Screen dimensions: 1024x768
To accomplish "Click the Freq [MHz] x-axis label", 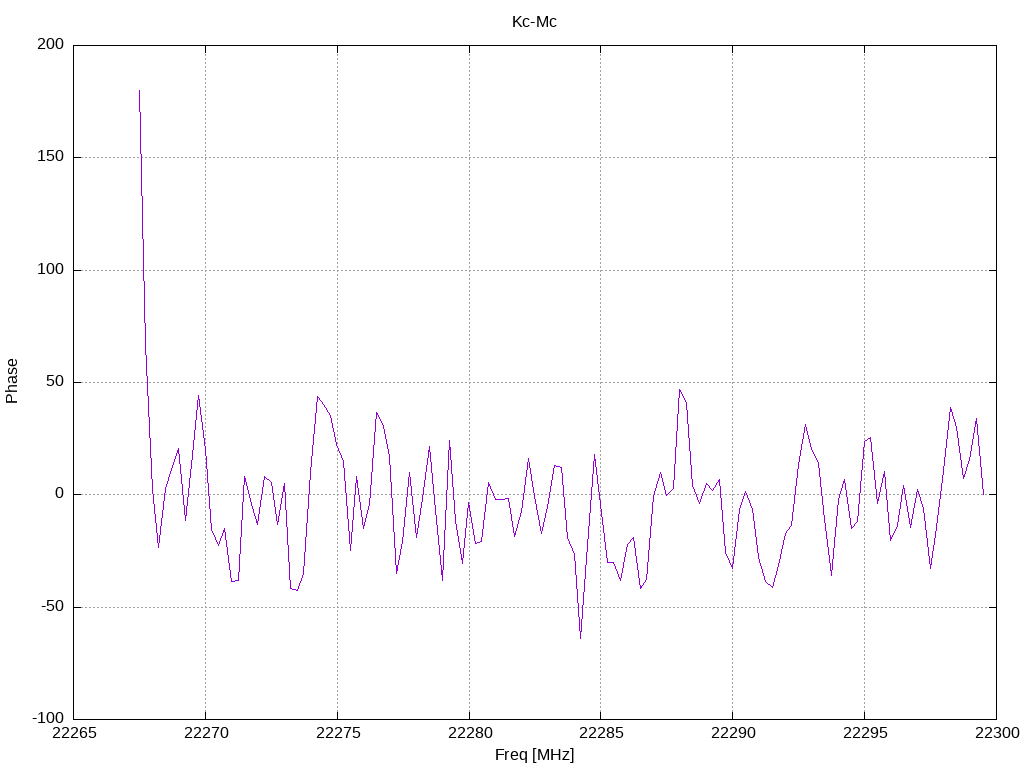I will pyautogui.click(x=534, y=754).
